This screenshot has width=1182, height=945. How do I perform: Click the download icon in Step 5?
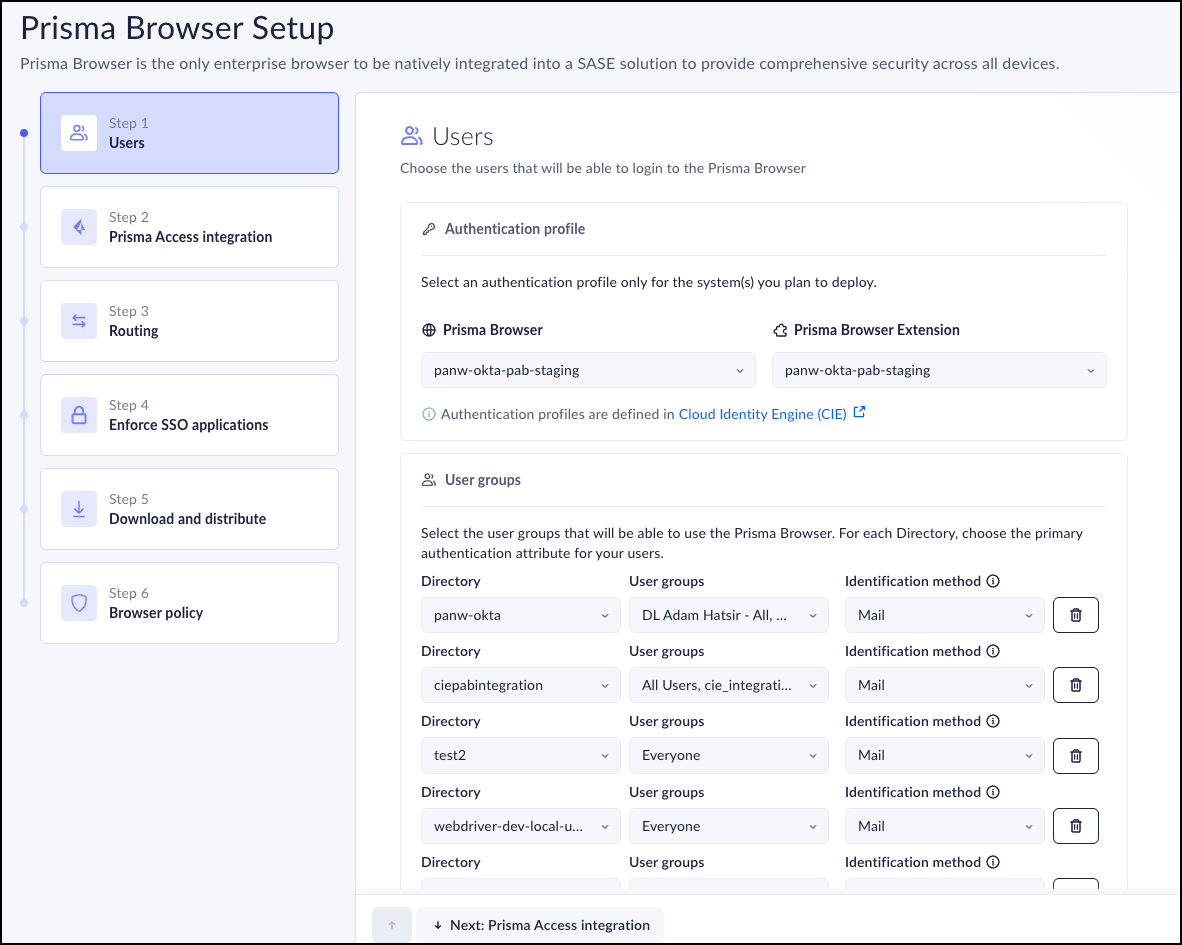pos(79,509)
